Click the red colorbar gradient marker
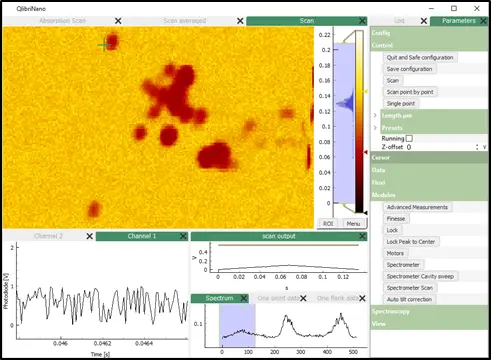The image size is (491, 360). pyautogui.click(x=366, y=152)
